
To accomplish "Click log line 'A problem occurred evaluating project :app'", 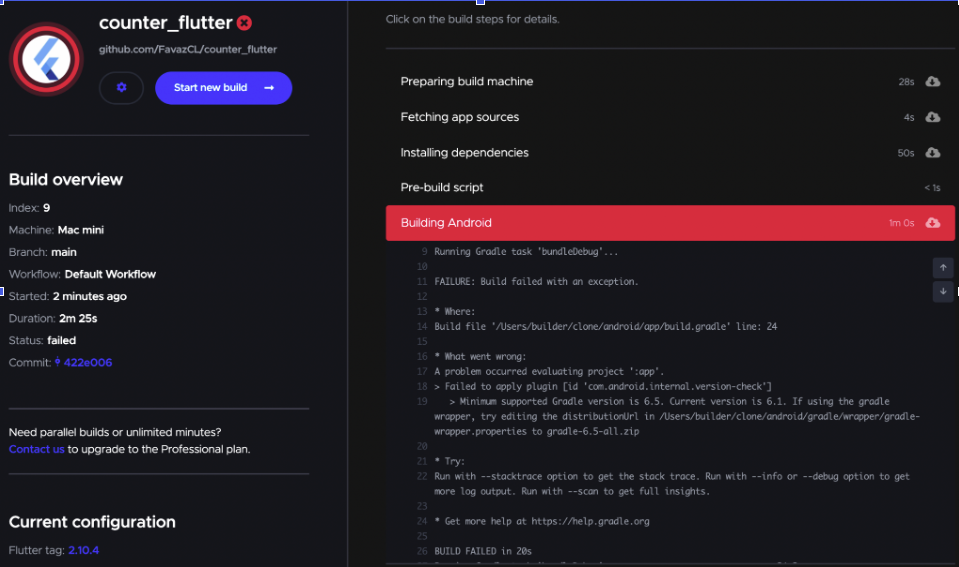I will (x=549, y=371).
